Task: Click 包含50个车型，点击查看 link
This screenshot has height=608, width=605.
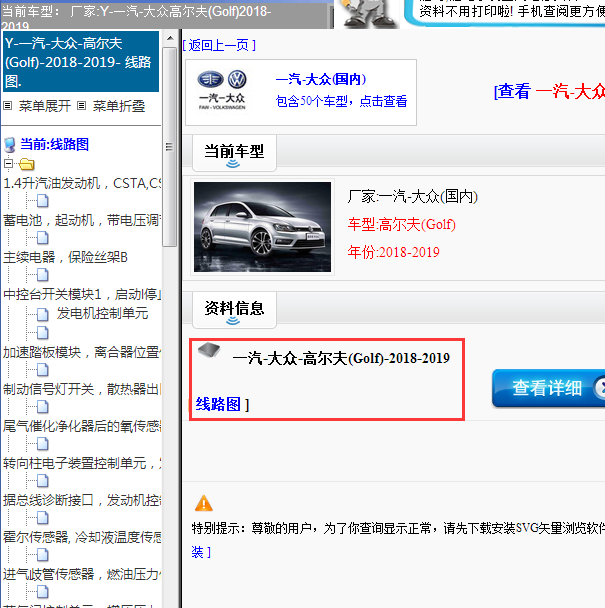Action: pyautogui.click(x=341, y=101)
